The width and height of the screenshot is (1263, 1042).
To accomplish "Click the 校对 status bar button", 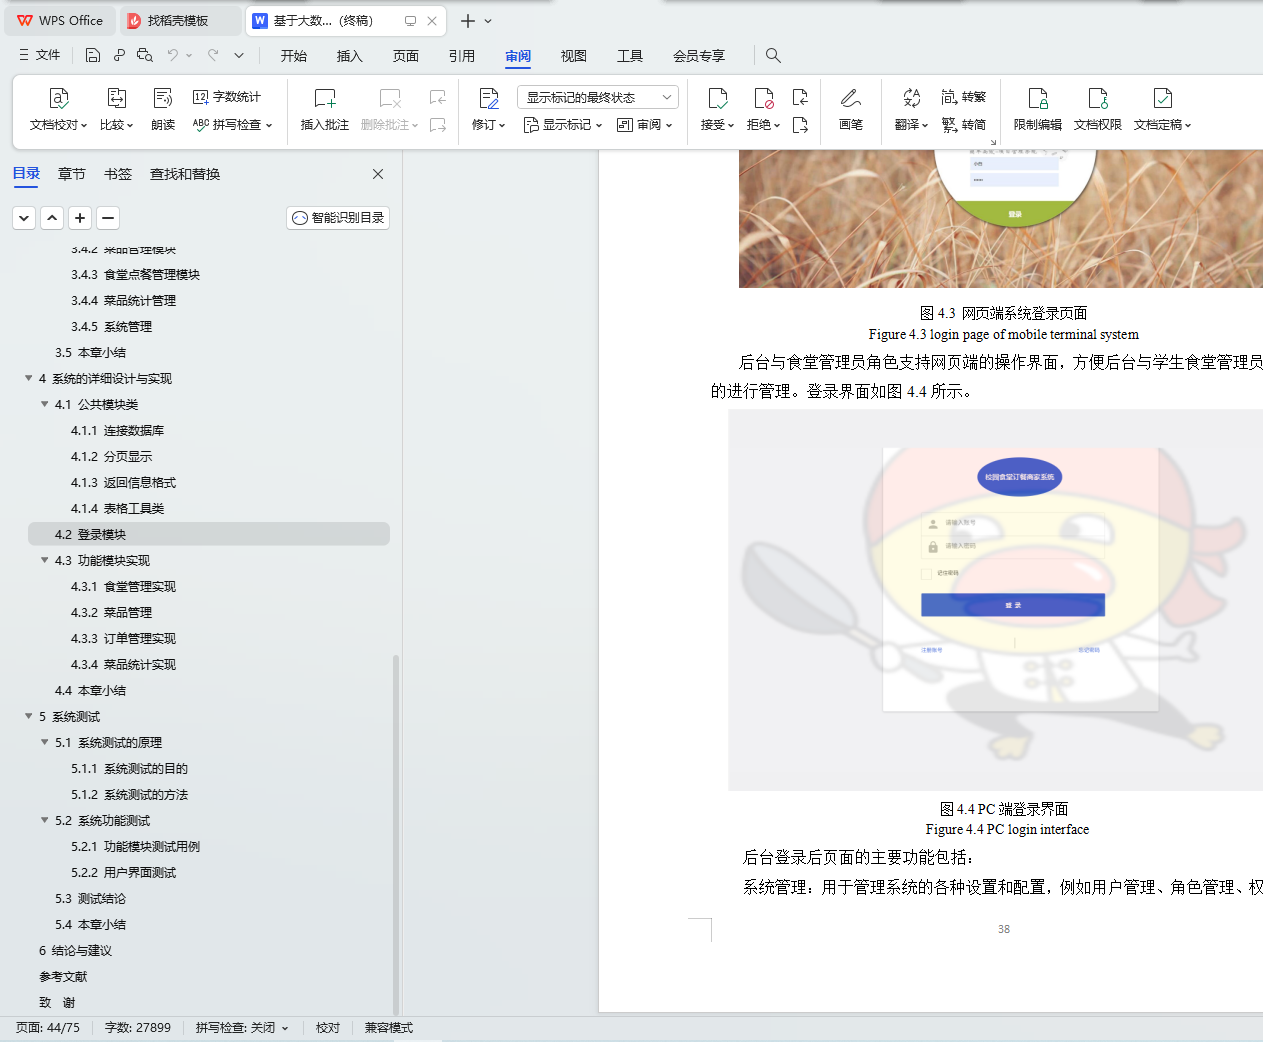I will (328, 1028).
